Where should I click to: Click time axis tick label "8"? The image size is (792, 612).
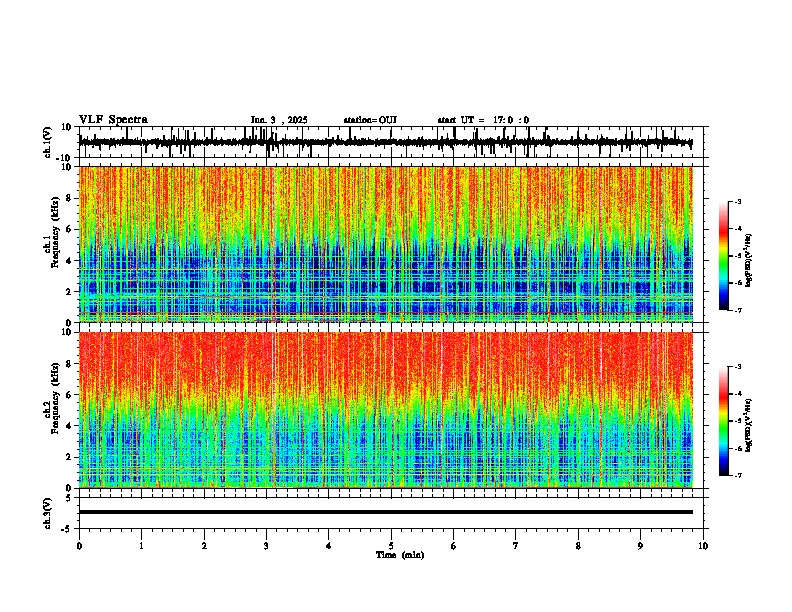pyautogui.click(x=578, y=546)
